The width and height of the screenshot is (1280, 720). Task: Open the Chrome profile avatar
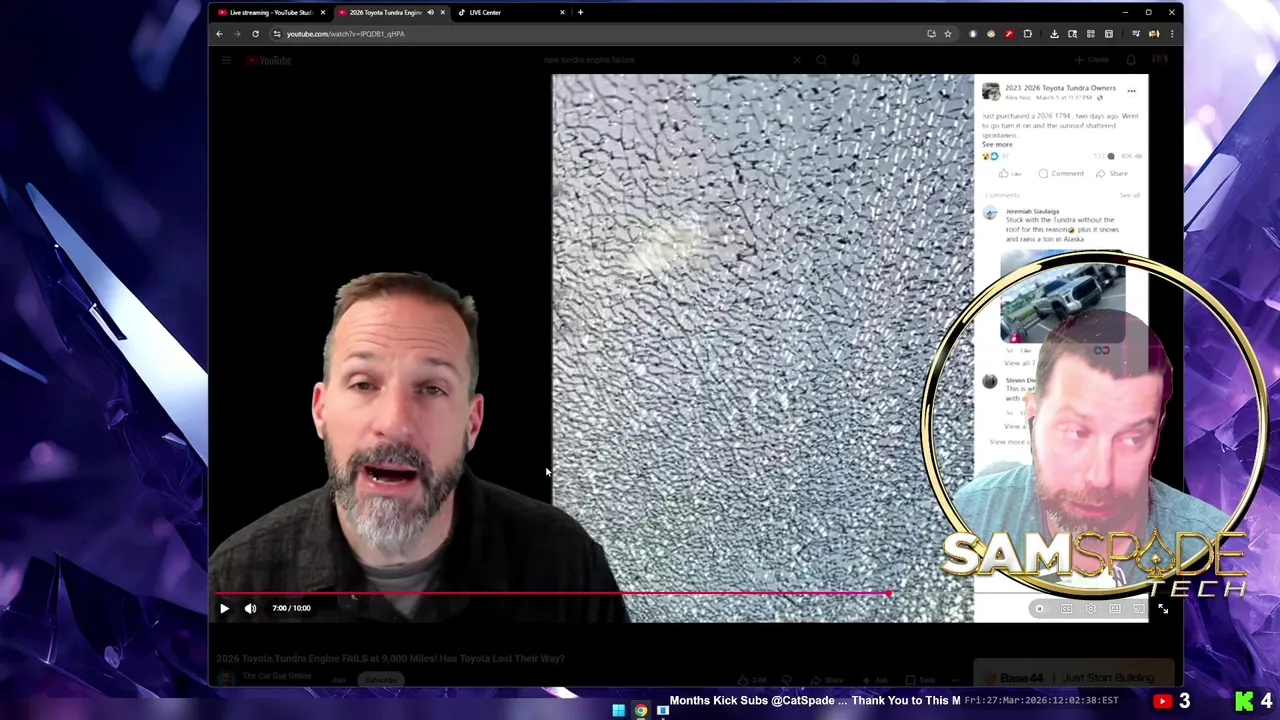(x=1153, y=34)
